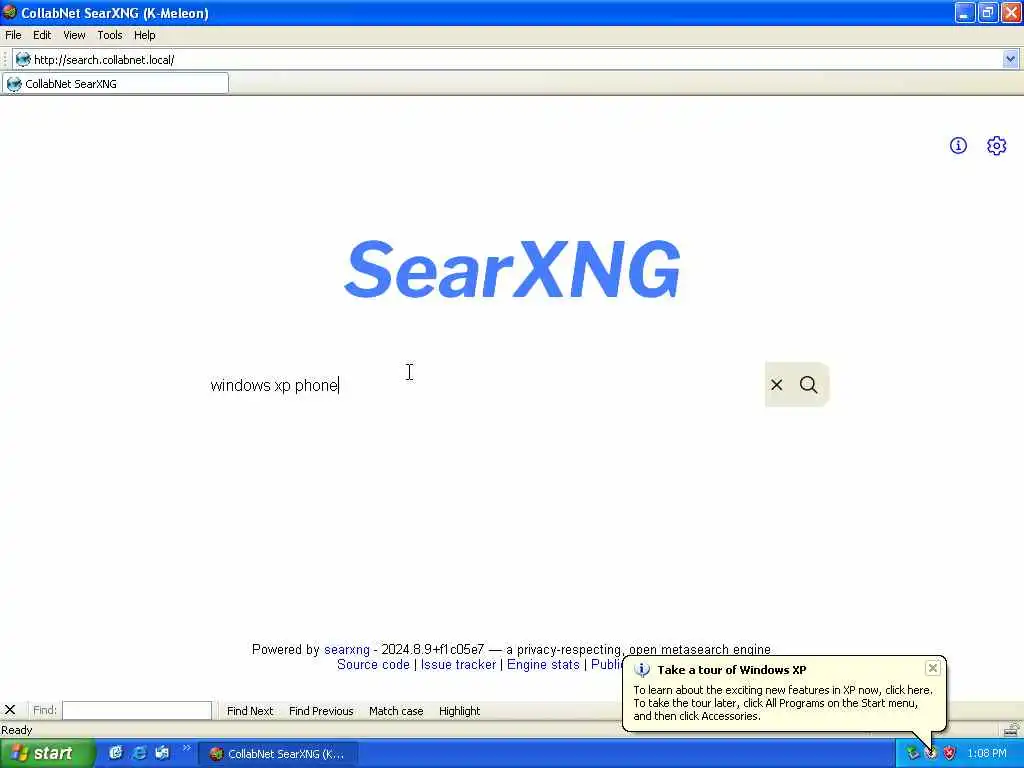Viewport: 1024px width, 768px height.
Task: Click the Find text input field
Action: (x=137, y=710)
